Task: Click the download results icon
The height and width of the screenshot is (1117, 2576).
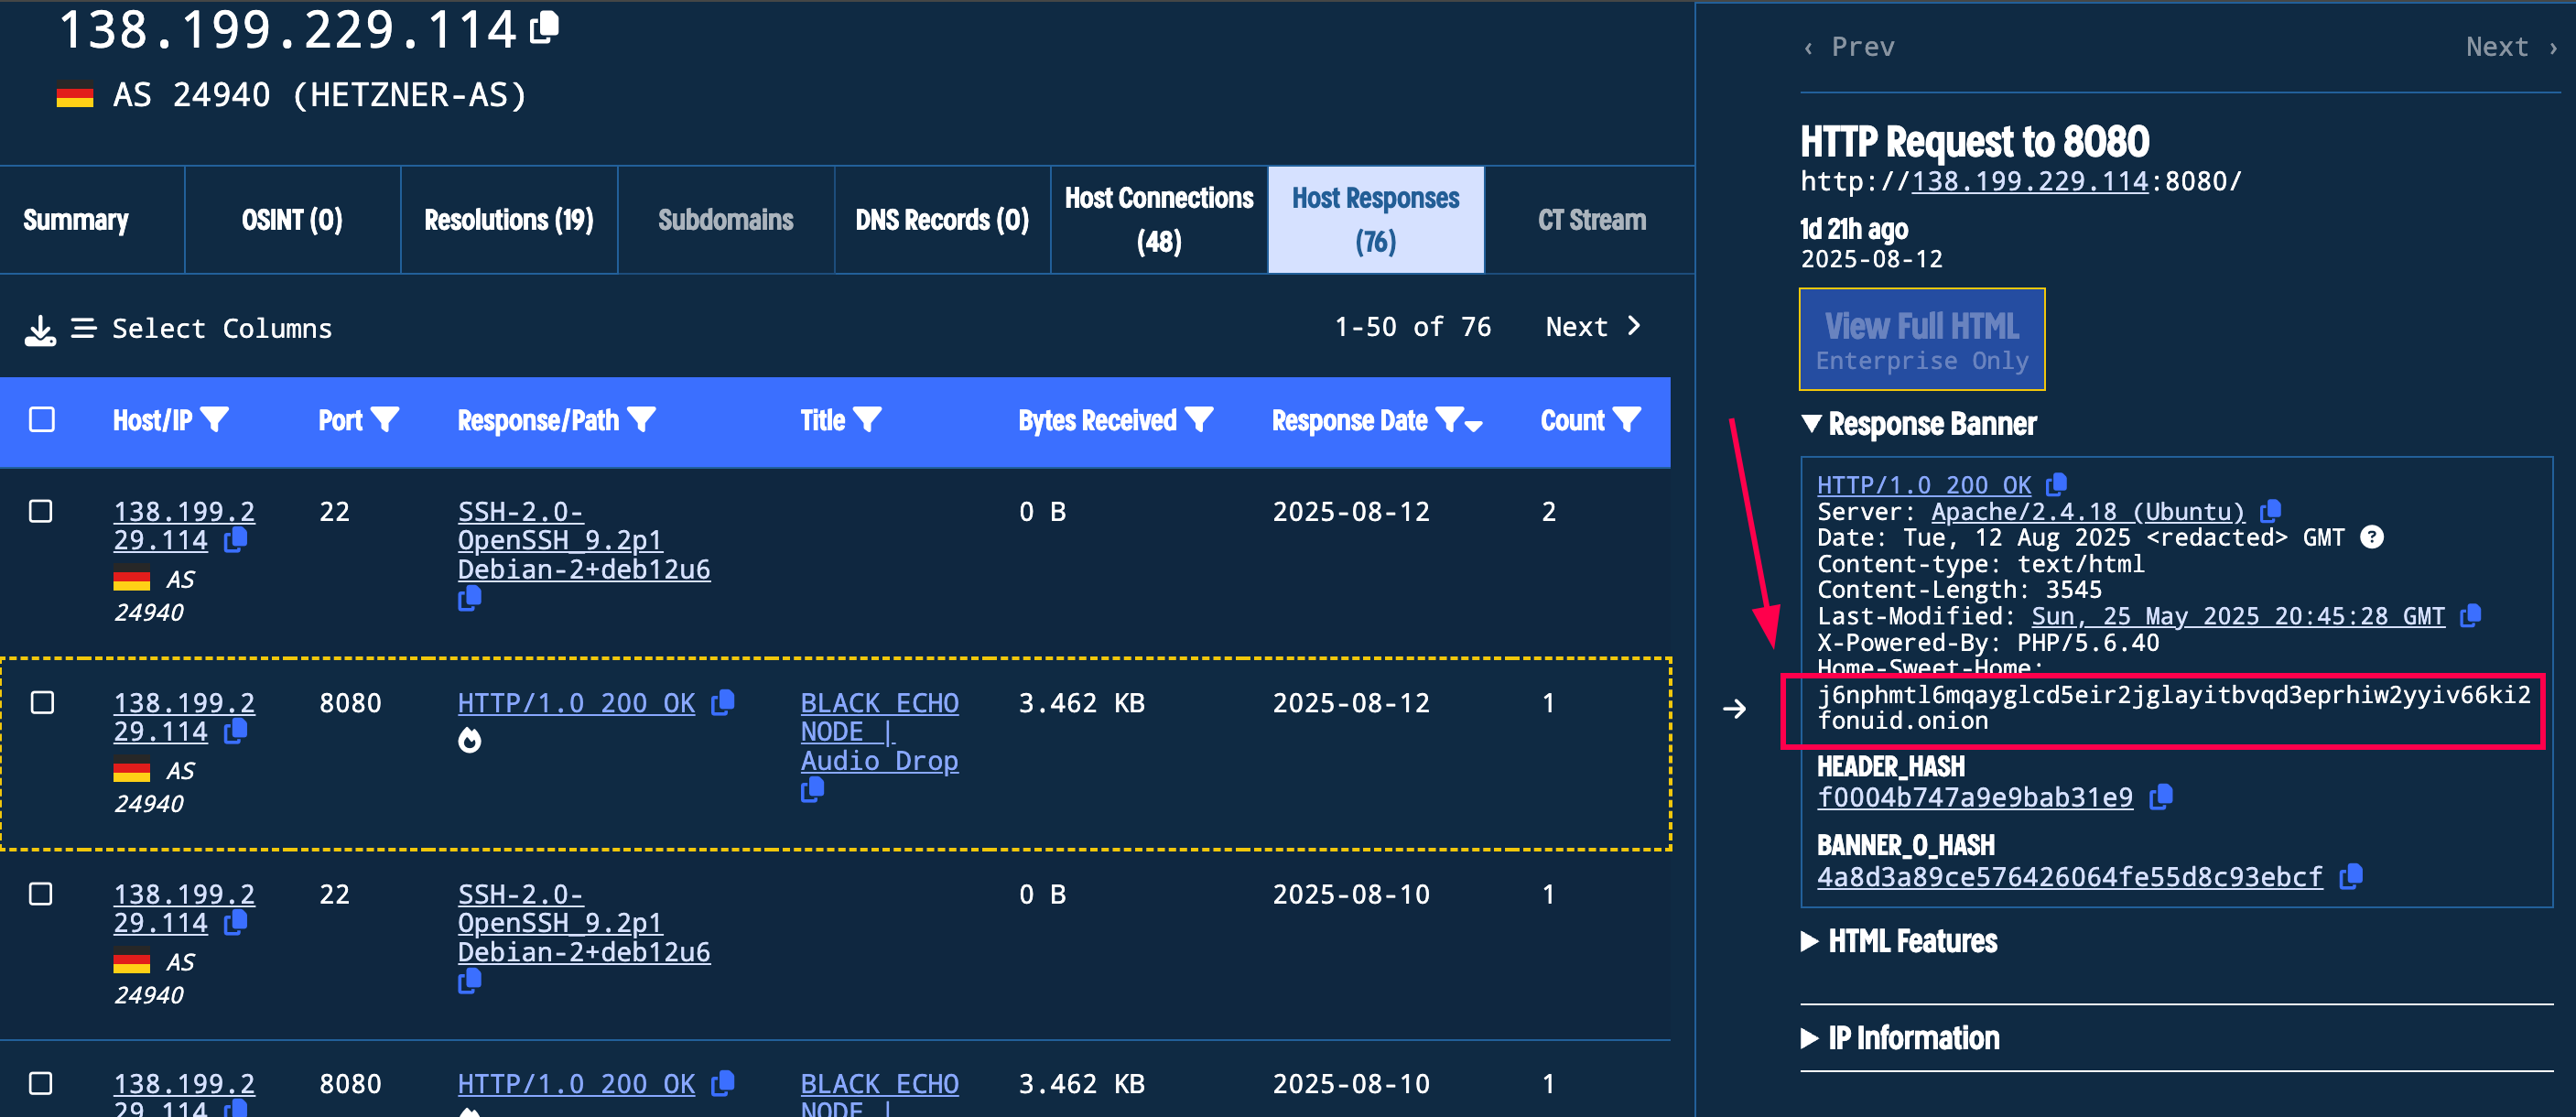Action: point(40,330)
